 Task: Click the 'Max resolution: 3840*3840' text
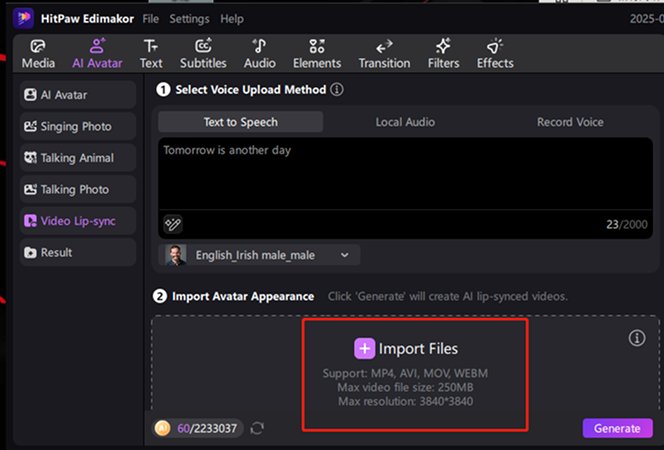[x=405, y=401]
